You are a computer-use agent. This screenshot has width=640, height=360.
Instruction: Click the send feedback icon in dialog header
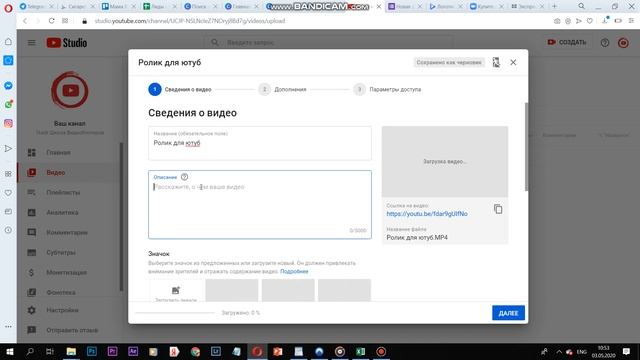[x=496, y=62]
